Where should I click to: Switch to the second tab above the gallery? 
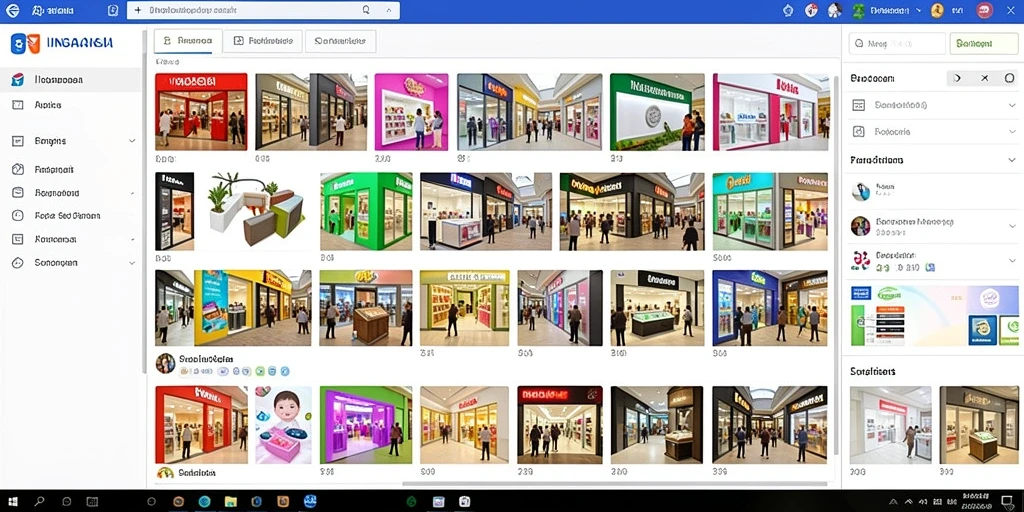263,40
